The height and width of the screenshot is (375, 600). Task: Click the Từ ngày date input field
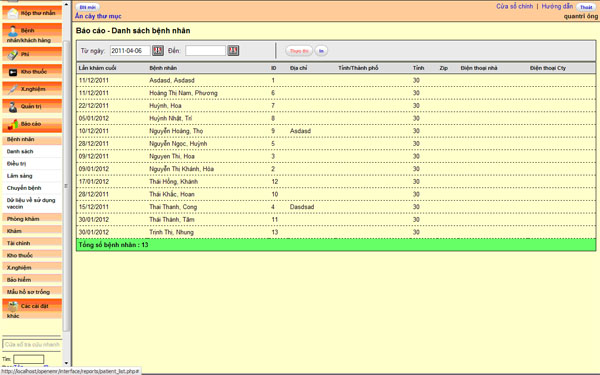(130, 51)
